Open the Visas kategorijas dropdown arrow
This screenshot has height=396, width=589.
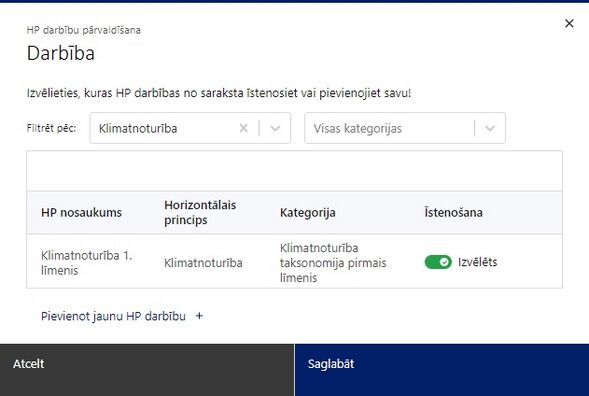pos(490,128)
